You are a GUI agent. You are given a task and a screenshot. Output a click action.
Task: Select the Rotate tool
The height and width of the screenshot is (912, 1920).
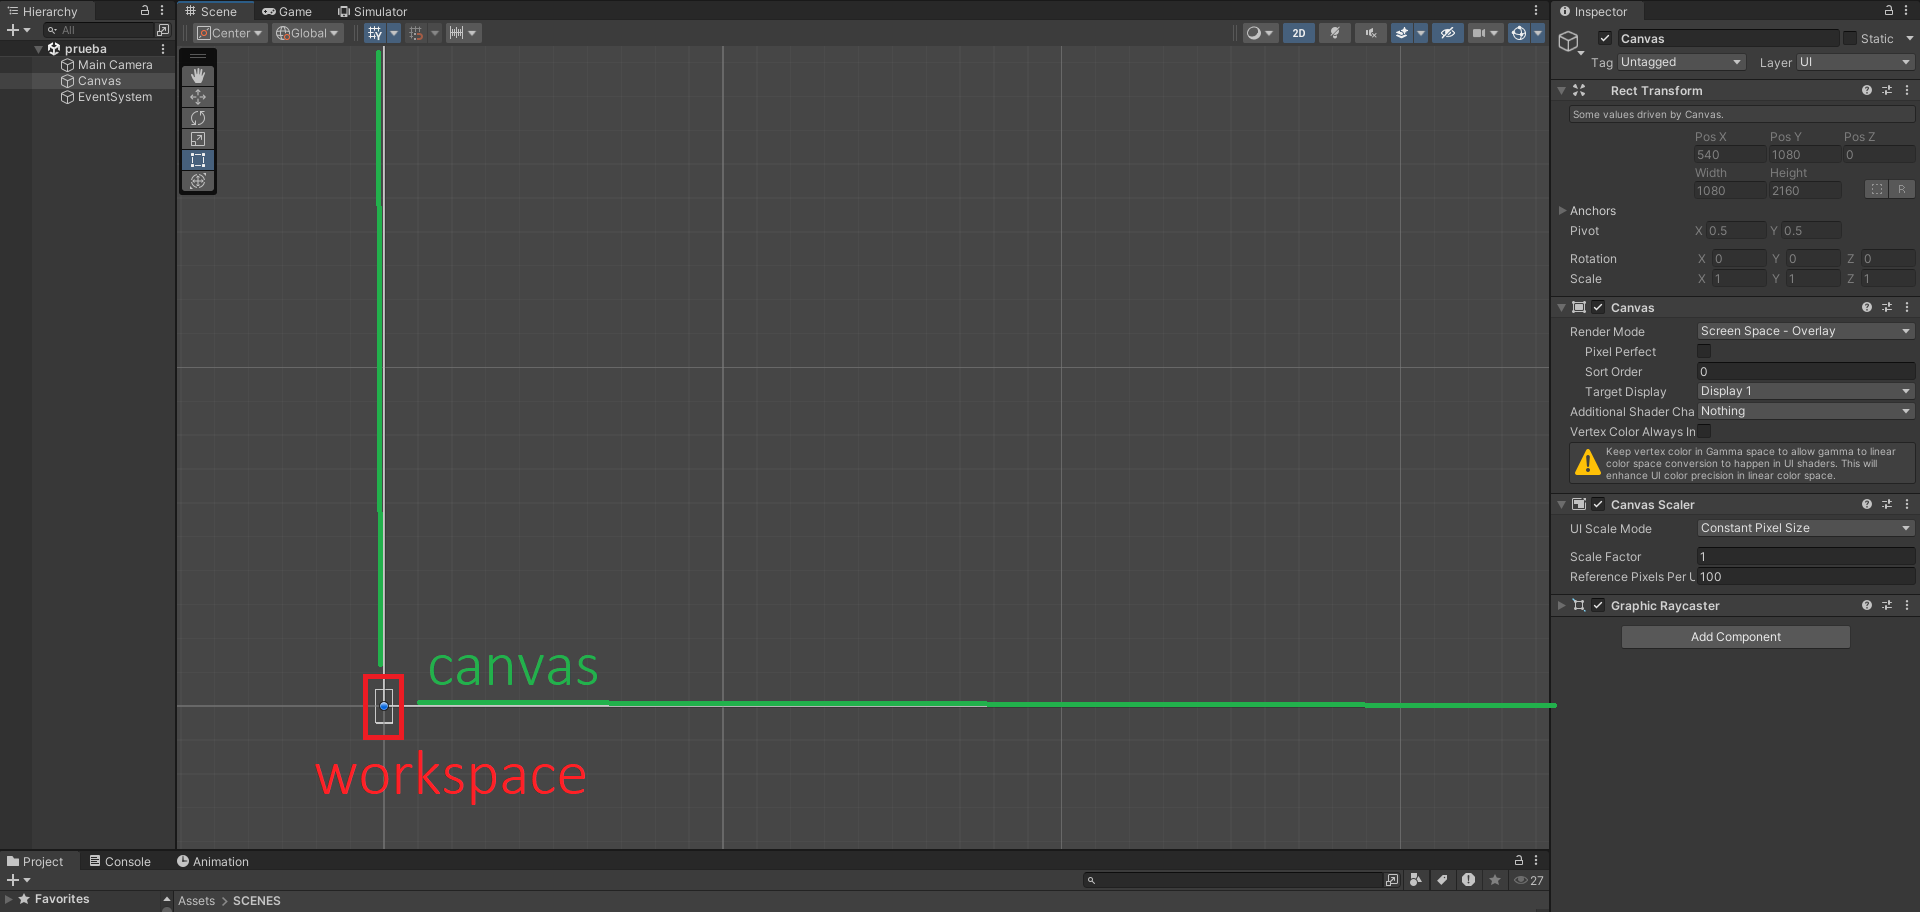pyautogui.click(x=197, y=118)
